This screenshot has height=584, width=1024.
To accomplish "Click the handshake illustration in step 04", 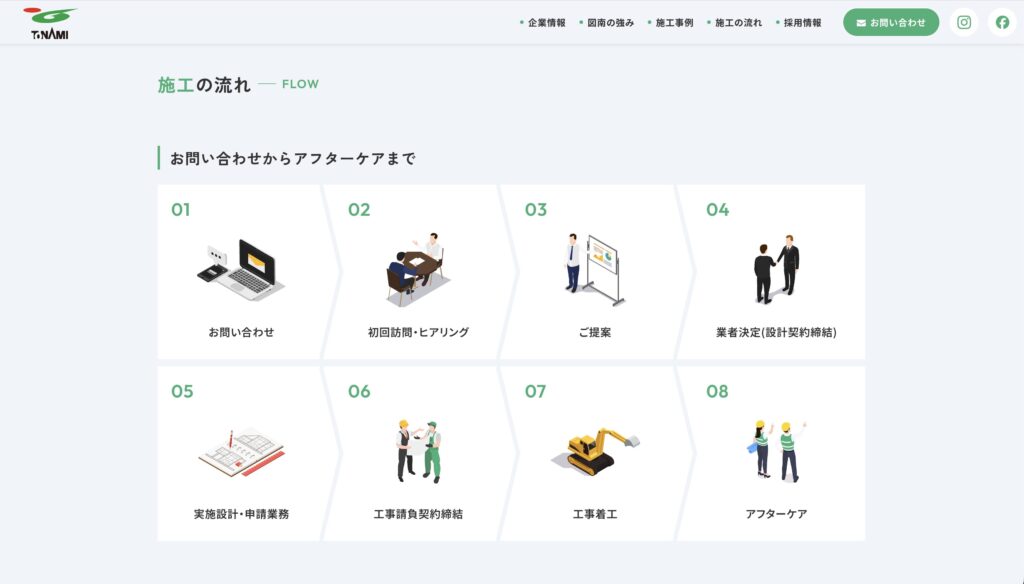I will click(776, 270).
